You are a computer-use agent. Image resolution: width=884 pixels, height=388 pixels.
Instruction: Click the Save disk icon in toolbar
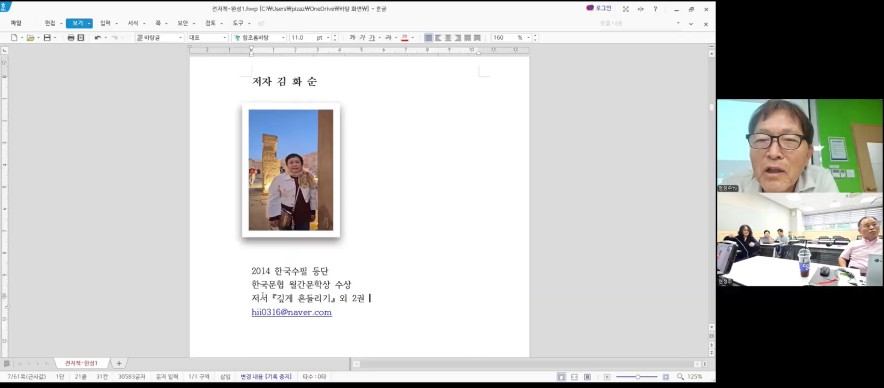coord(47,38)
